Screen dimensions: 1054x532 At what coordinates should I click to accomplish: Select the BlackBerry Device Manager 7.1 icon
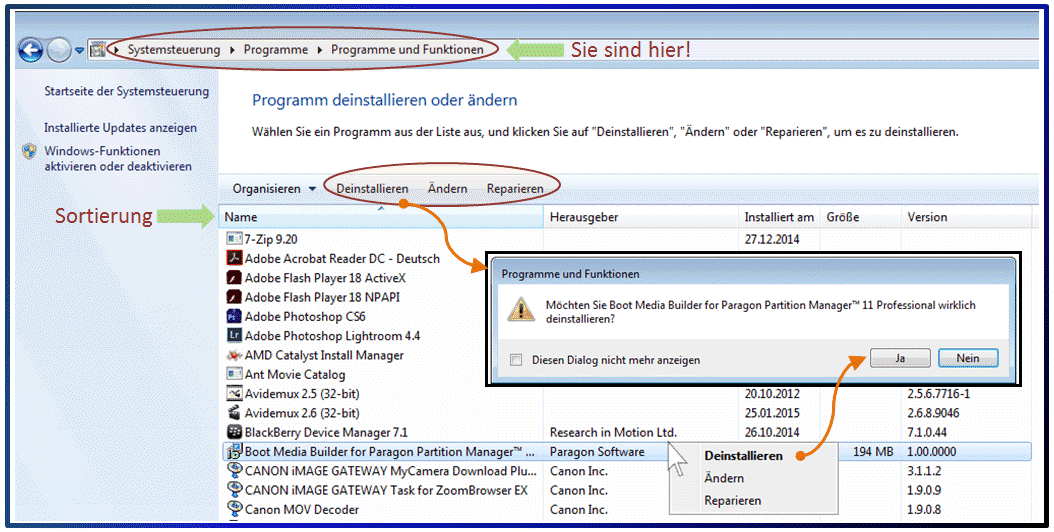coord(235,432)
